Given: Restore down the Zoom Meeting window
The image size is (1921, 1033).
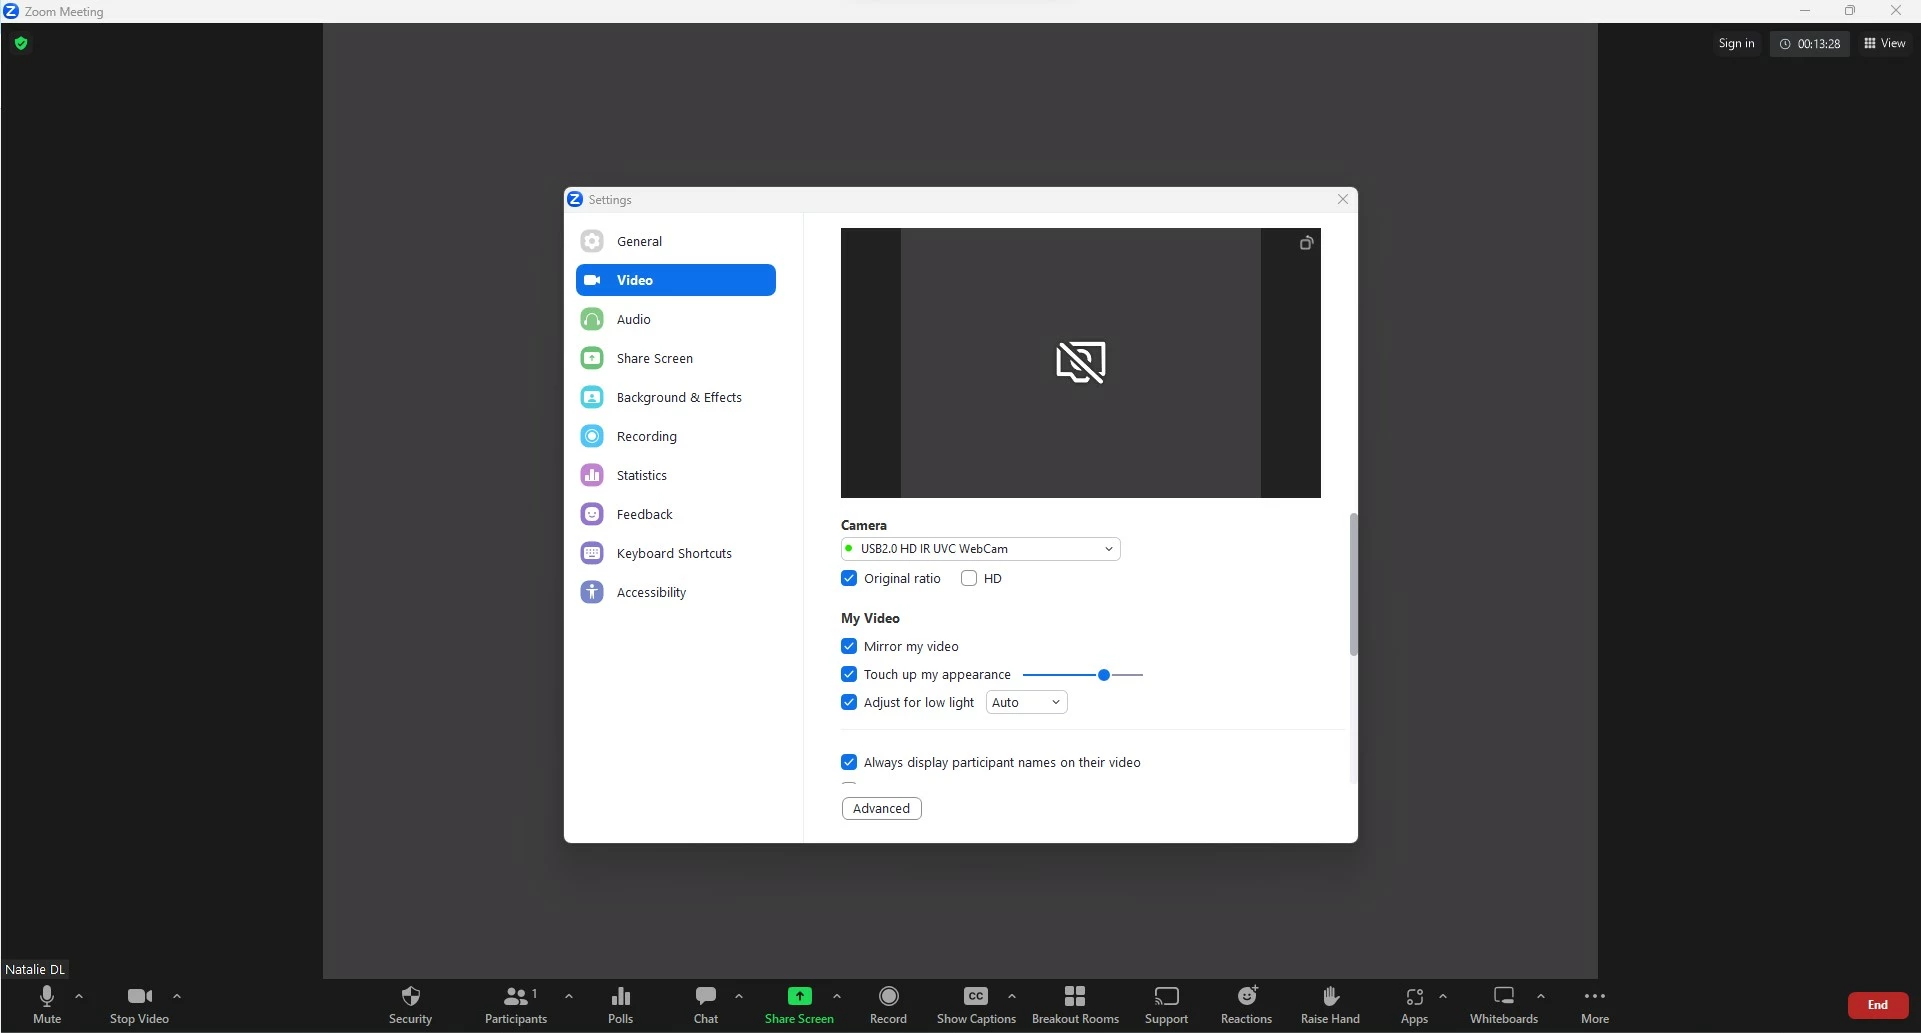Looking at the screenshot, I should pyautogui.click(x=1850, y=11).
